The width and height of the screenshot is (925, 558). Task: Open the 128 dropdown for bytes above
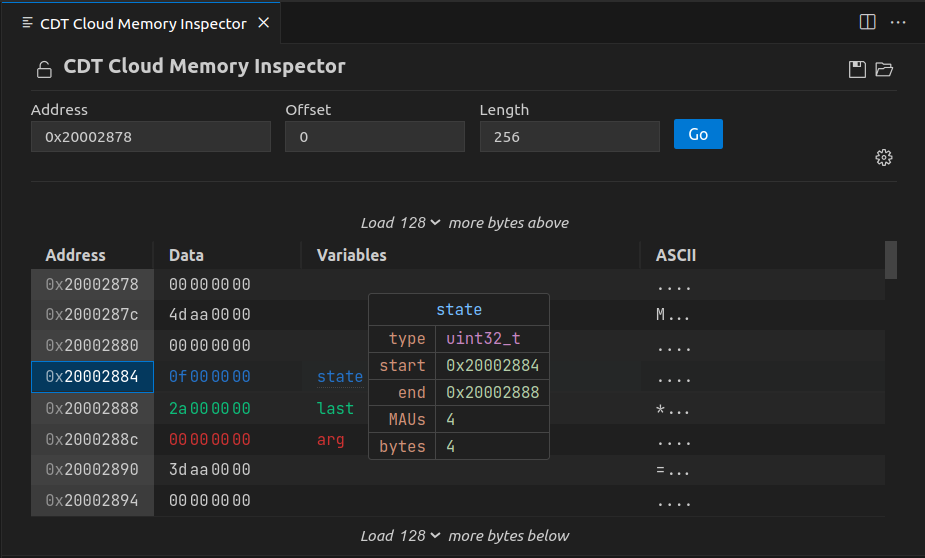pyautogui.click(x=420, y=222)
